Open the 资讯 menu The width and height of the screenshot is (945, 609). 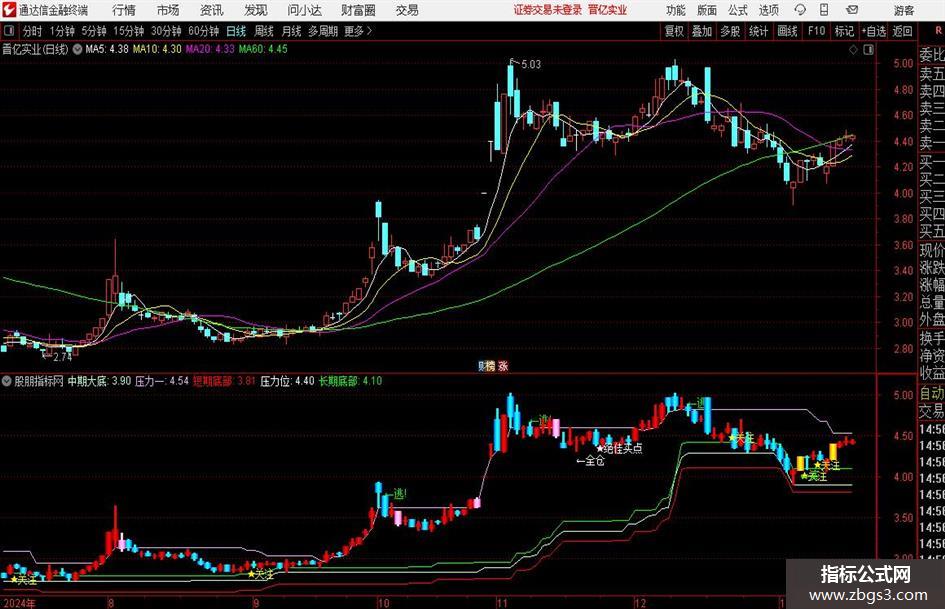tap(212, 10)
